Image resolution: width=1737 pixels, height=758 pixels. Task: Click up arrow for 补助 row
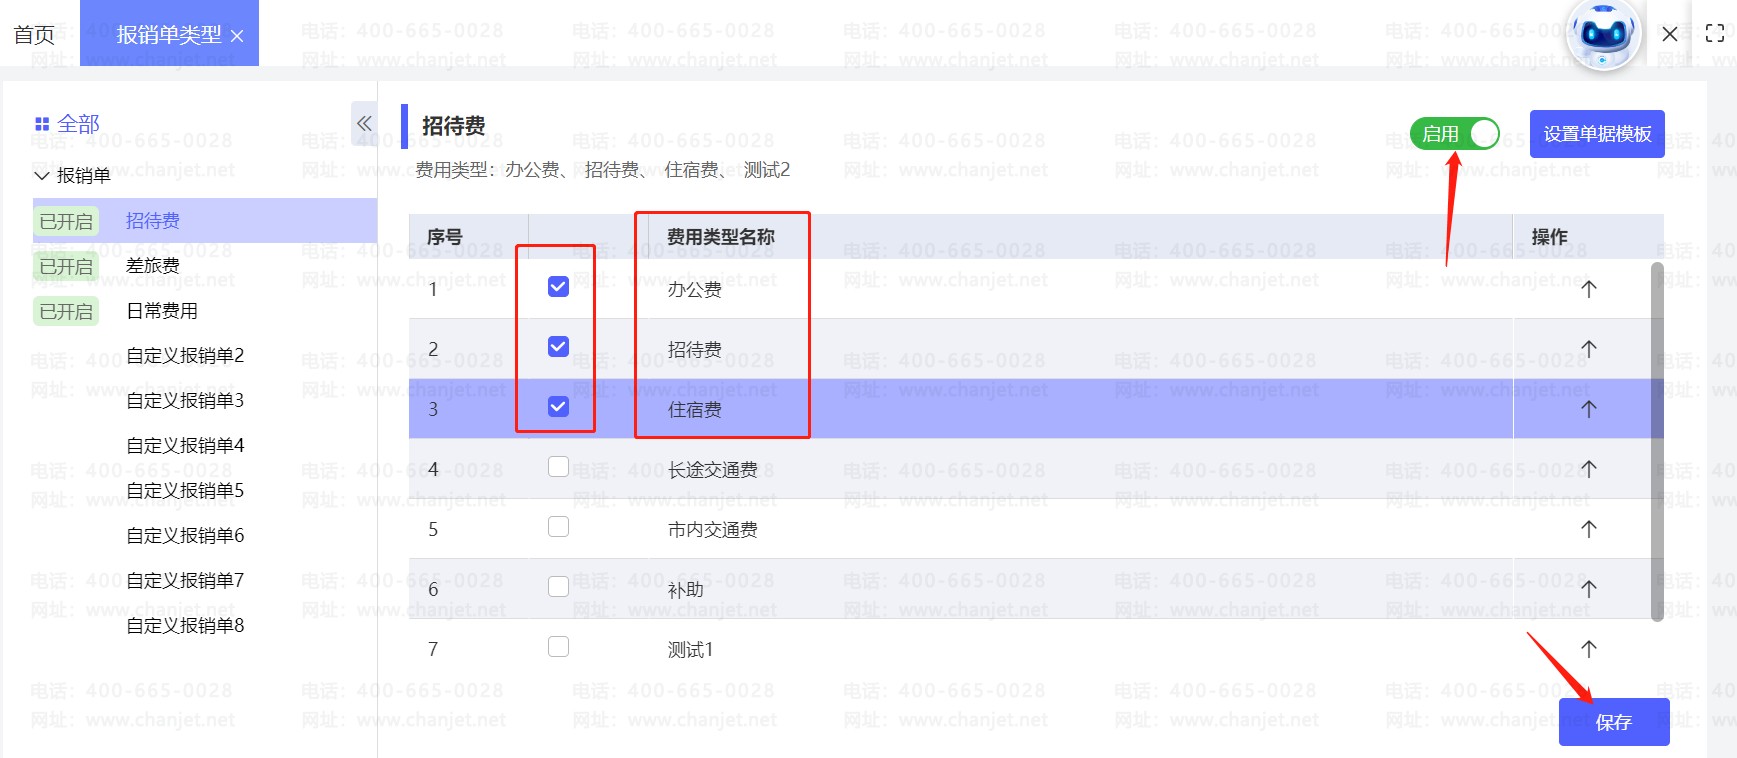pyautogui.click(x=1588, y=589)
